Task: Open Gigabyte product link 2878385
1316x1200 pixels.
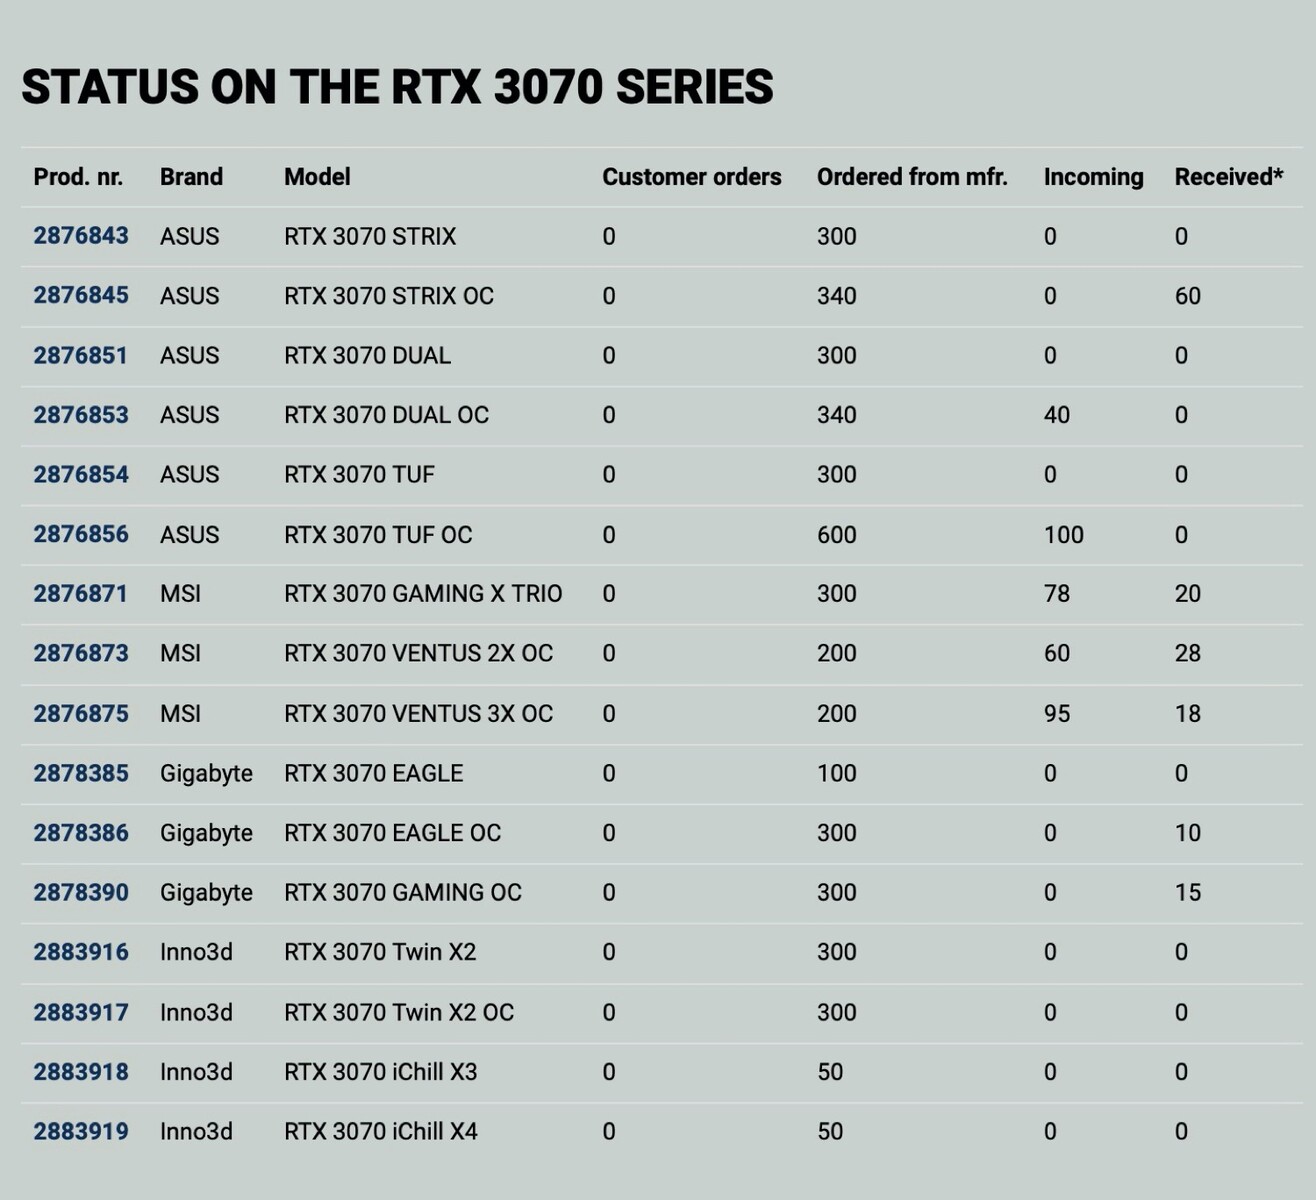Action: pyautogui.click(x=81, y=773)
